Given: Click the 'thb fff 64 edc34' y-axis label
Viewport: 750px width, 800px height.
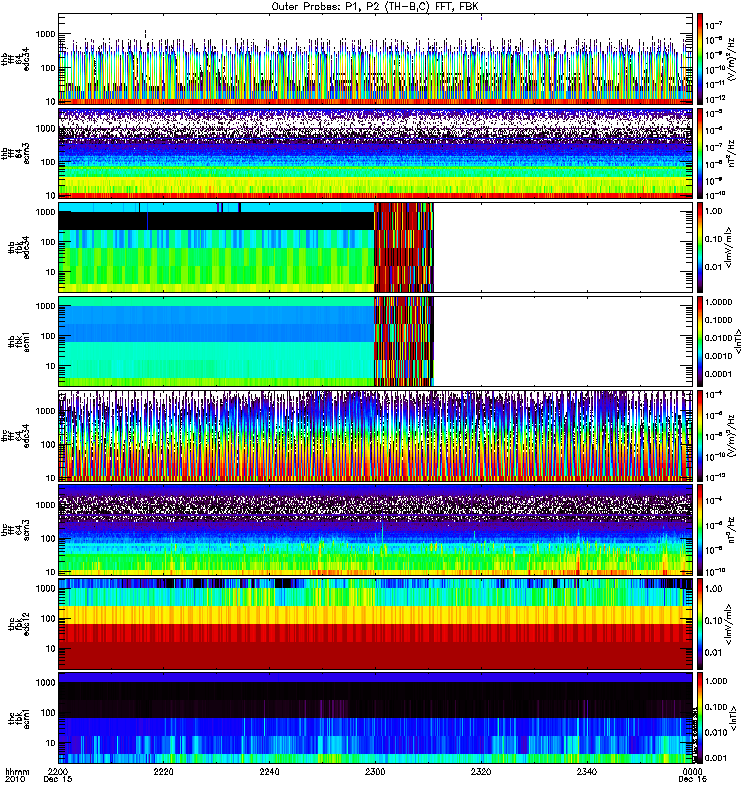Looking at the screenshot, I should [16, 59].
